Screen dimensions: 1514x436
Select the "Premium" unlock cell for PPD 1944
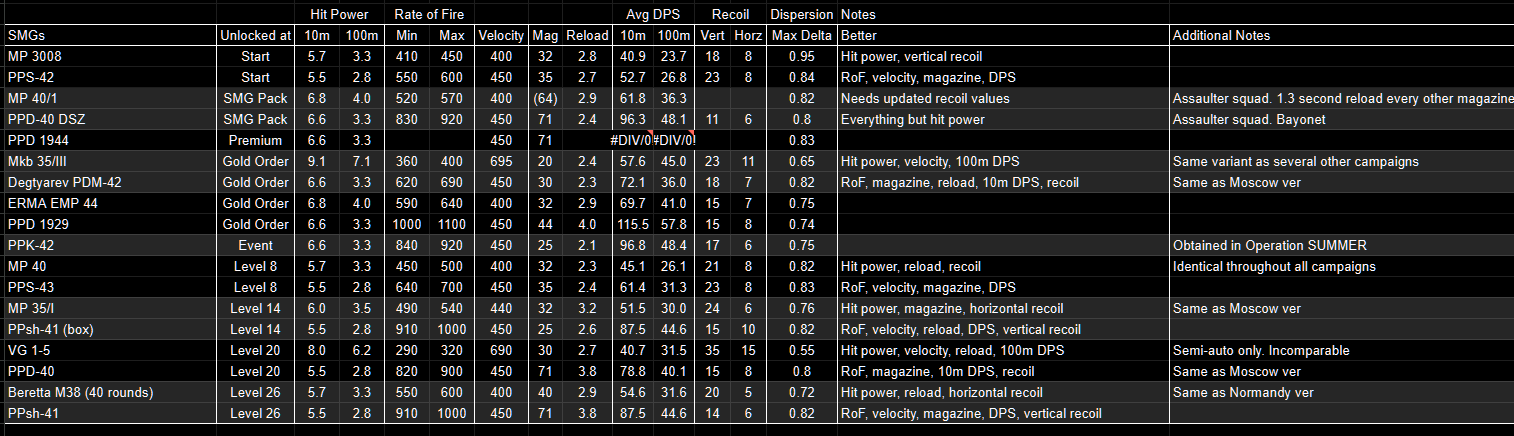point(255,141)
